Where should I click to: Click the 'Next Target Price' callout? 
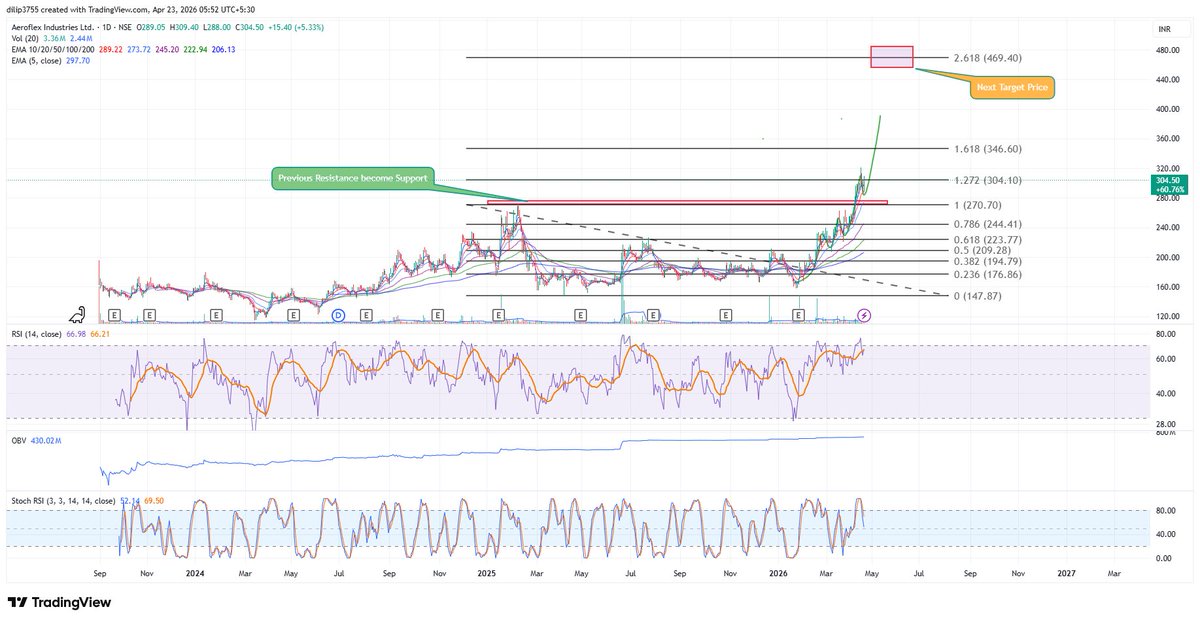(1014, 88)
